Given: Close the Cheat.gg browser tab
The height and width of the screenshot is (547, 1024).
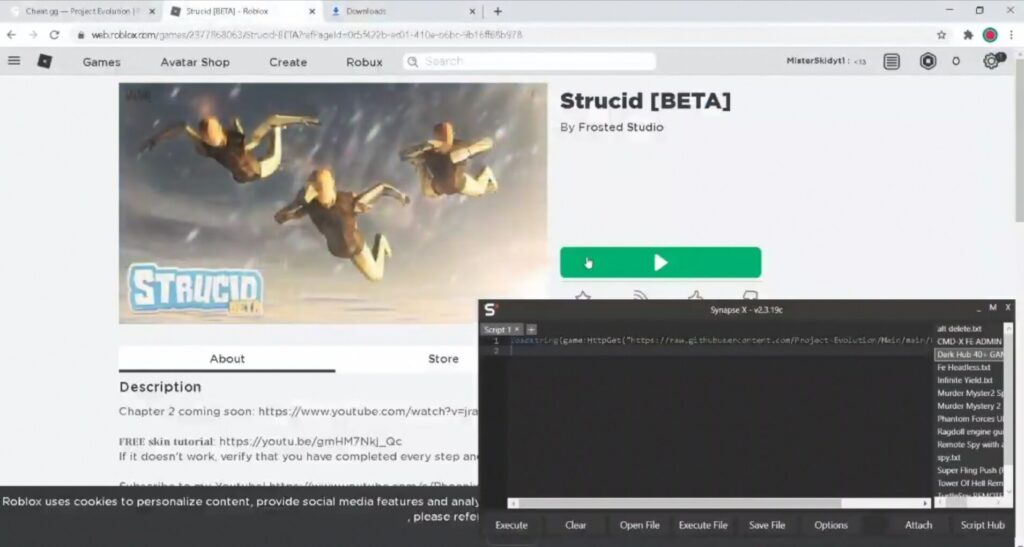Looking at the screenshot, I should [x=152, y=11].
